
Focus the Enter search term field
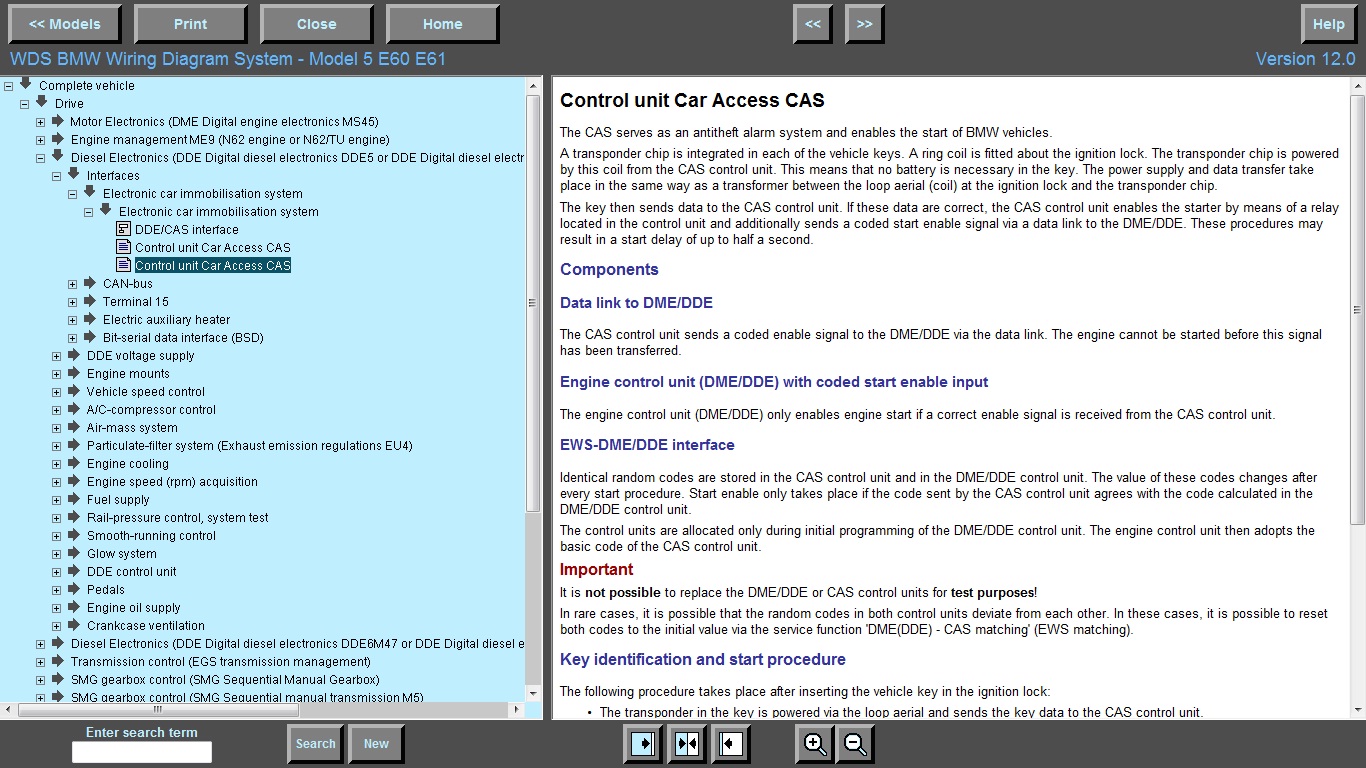[x=142, y=752]
